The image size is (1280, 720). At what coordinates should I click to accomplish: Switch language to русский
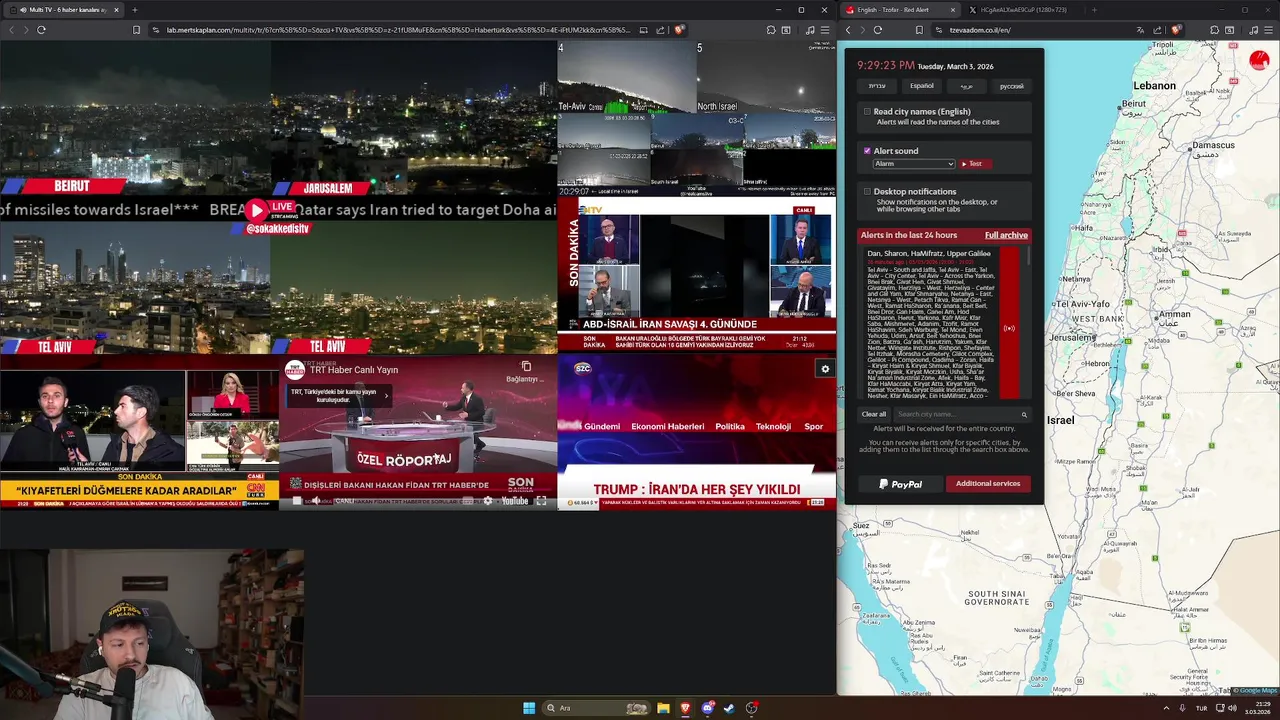click(x=1012, y=86)
